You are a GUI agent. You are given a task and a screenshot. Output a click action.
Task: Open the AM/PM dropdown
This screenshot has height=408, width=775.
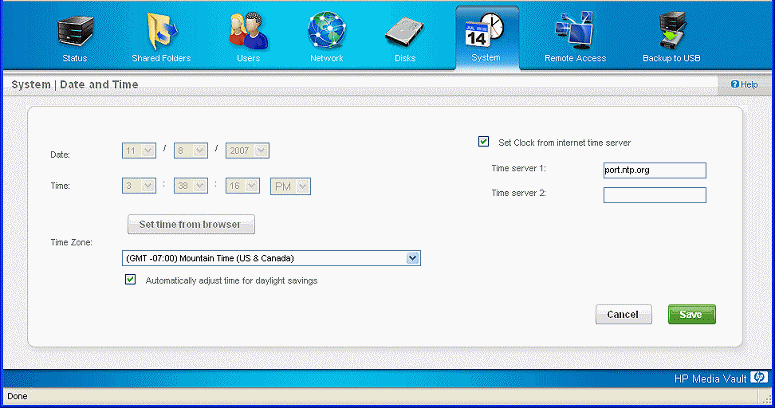point(303,186)
